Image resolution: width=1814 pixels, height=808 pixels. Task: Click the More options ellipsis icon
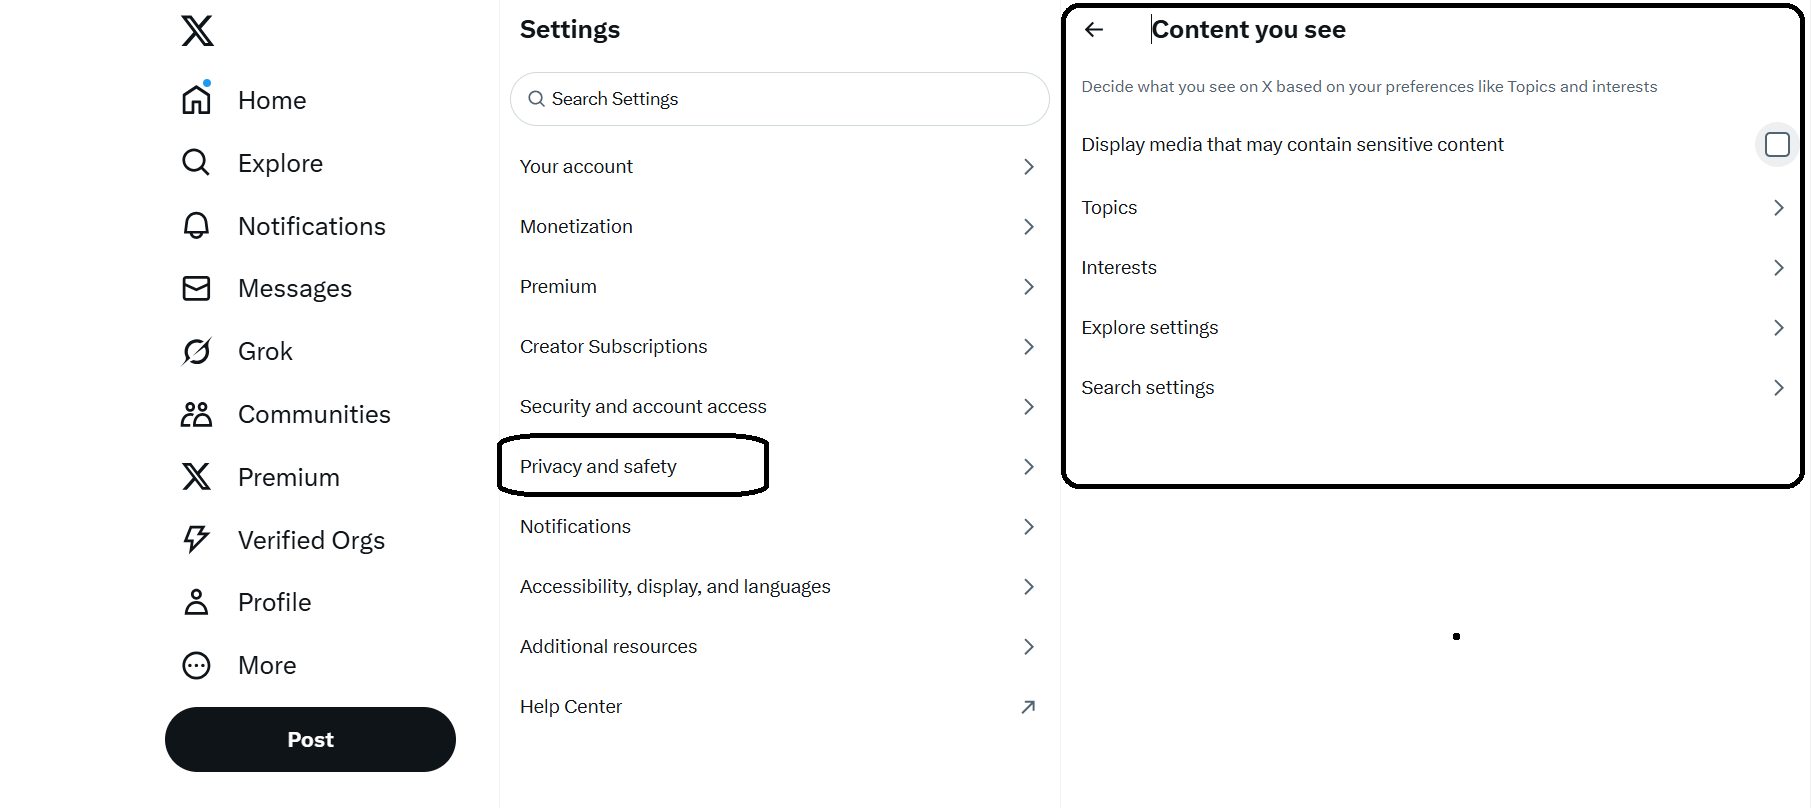[196, 664]
